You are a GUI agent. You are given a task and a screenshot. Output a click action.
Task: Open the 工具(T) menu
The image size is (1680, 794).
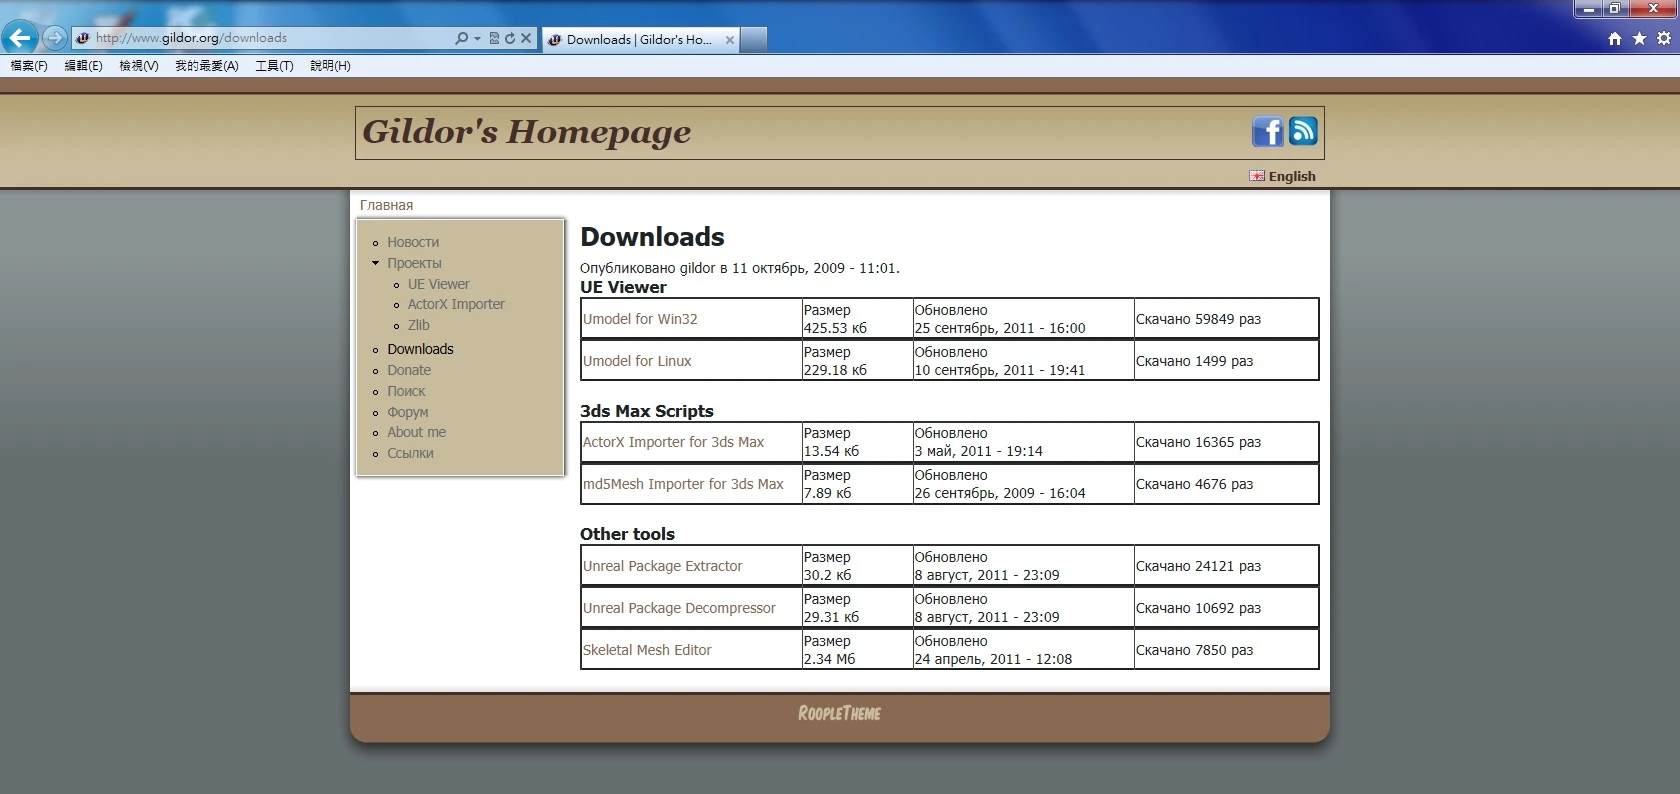(274, 66)
